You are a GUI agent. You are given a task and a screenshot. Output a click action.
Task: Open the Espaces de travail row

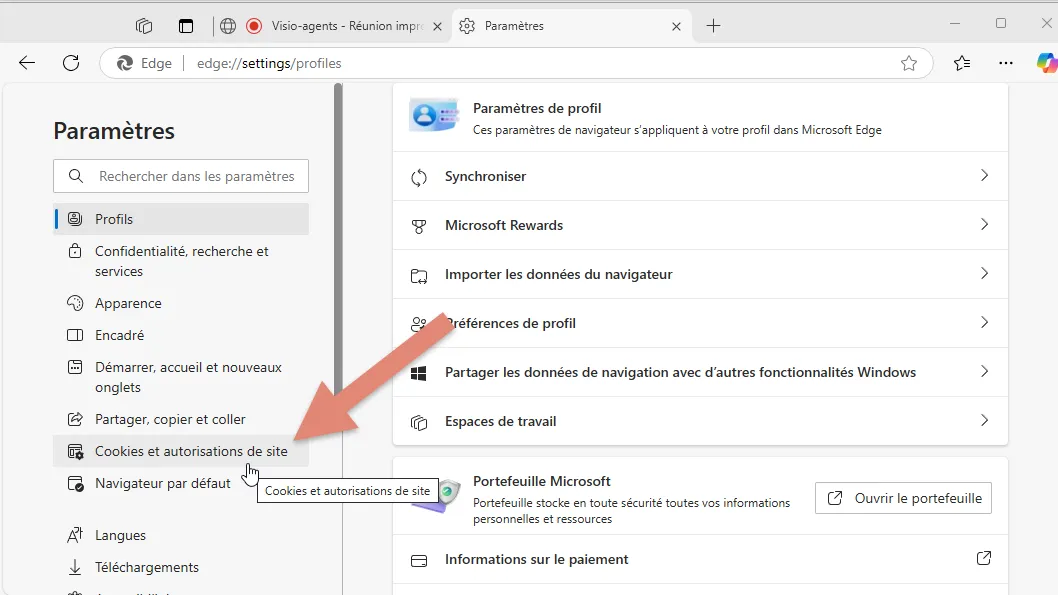pos(700,422)
